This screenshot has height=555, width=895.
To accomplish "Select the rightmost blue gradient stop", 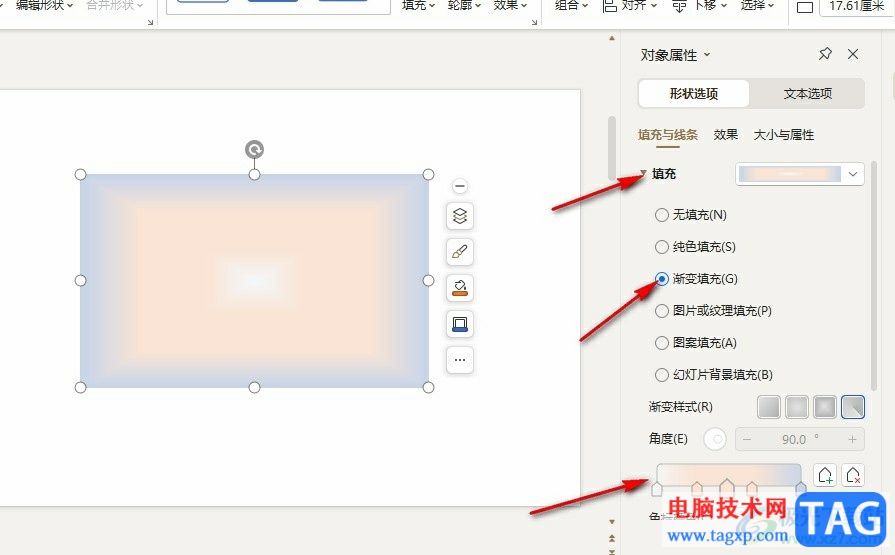I will pos(801,488).
